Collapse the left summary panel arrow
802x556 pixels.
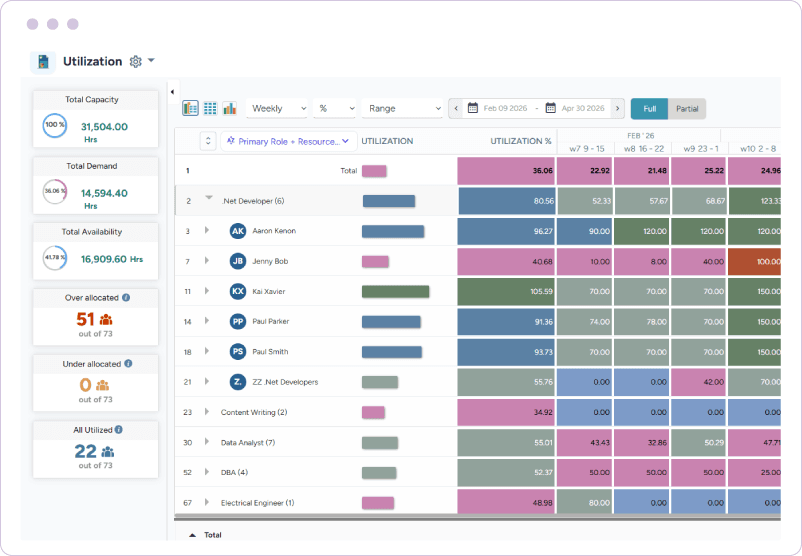(172, 92)
